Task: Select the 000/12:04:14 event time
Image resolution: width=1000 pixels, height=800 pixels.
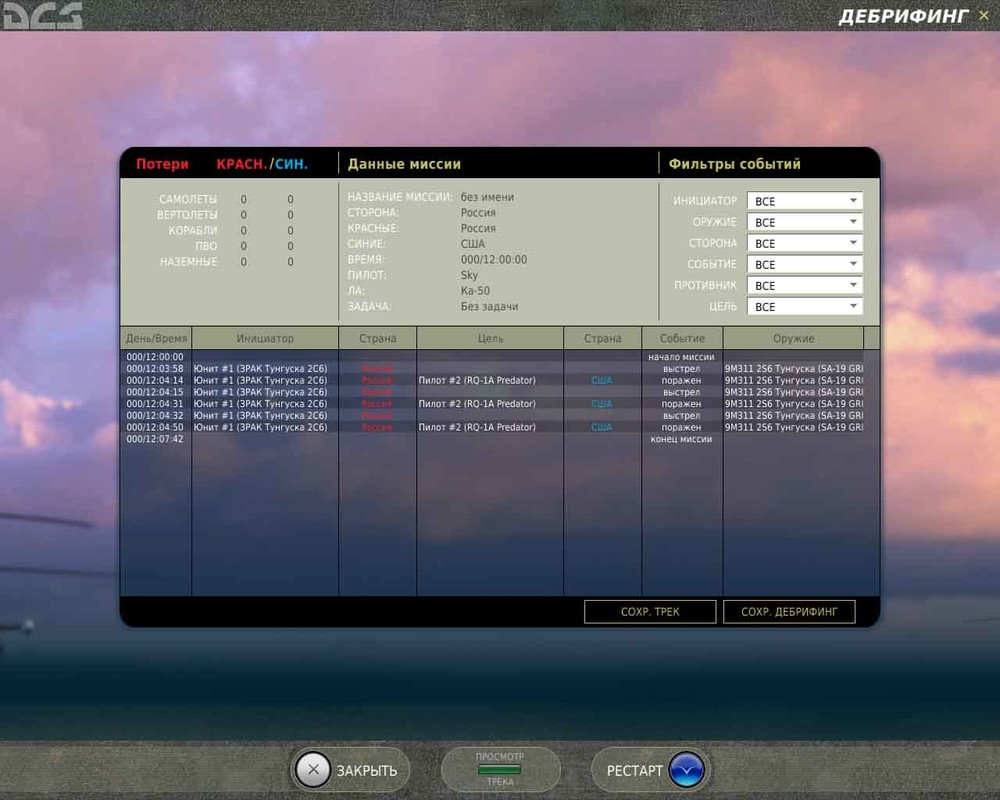Action: click(x=155, y=380)
